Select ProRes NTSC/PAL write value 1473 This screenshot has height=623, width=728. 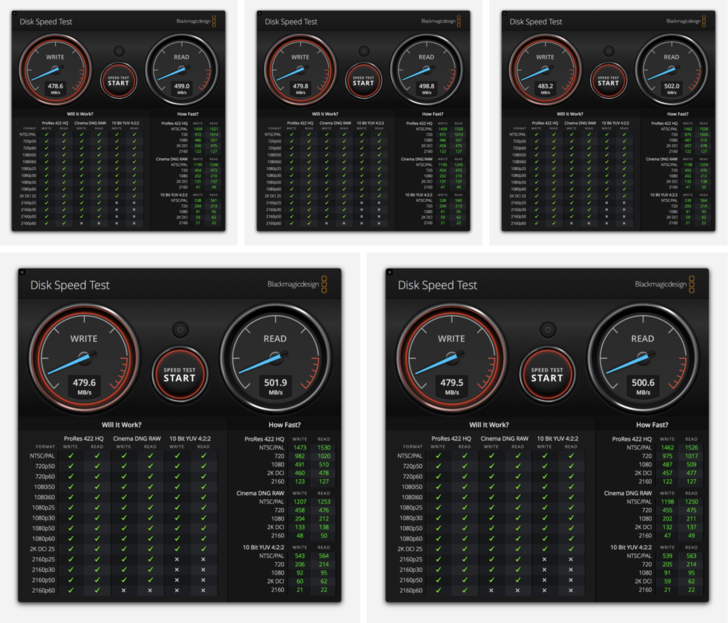point(300,448)
